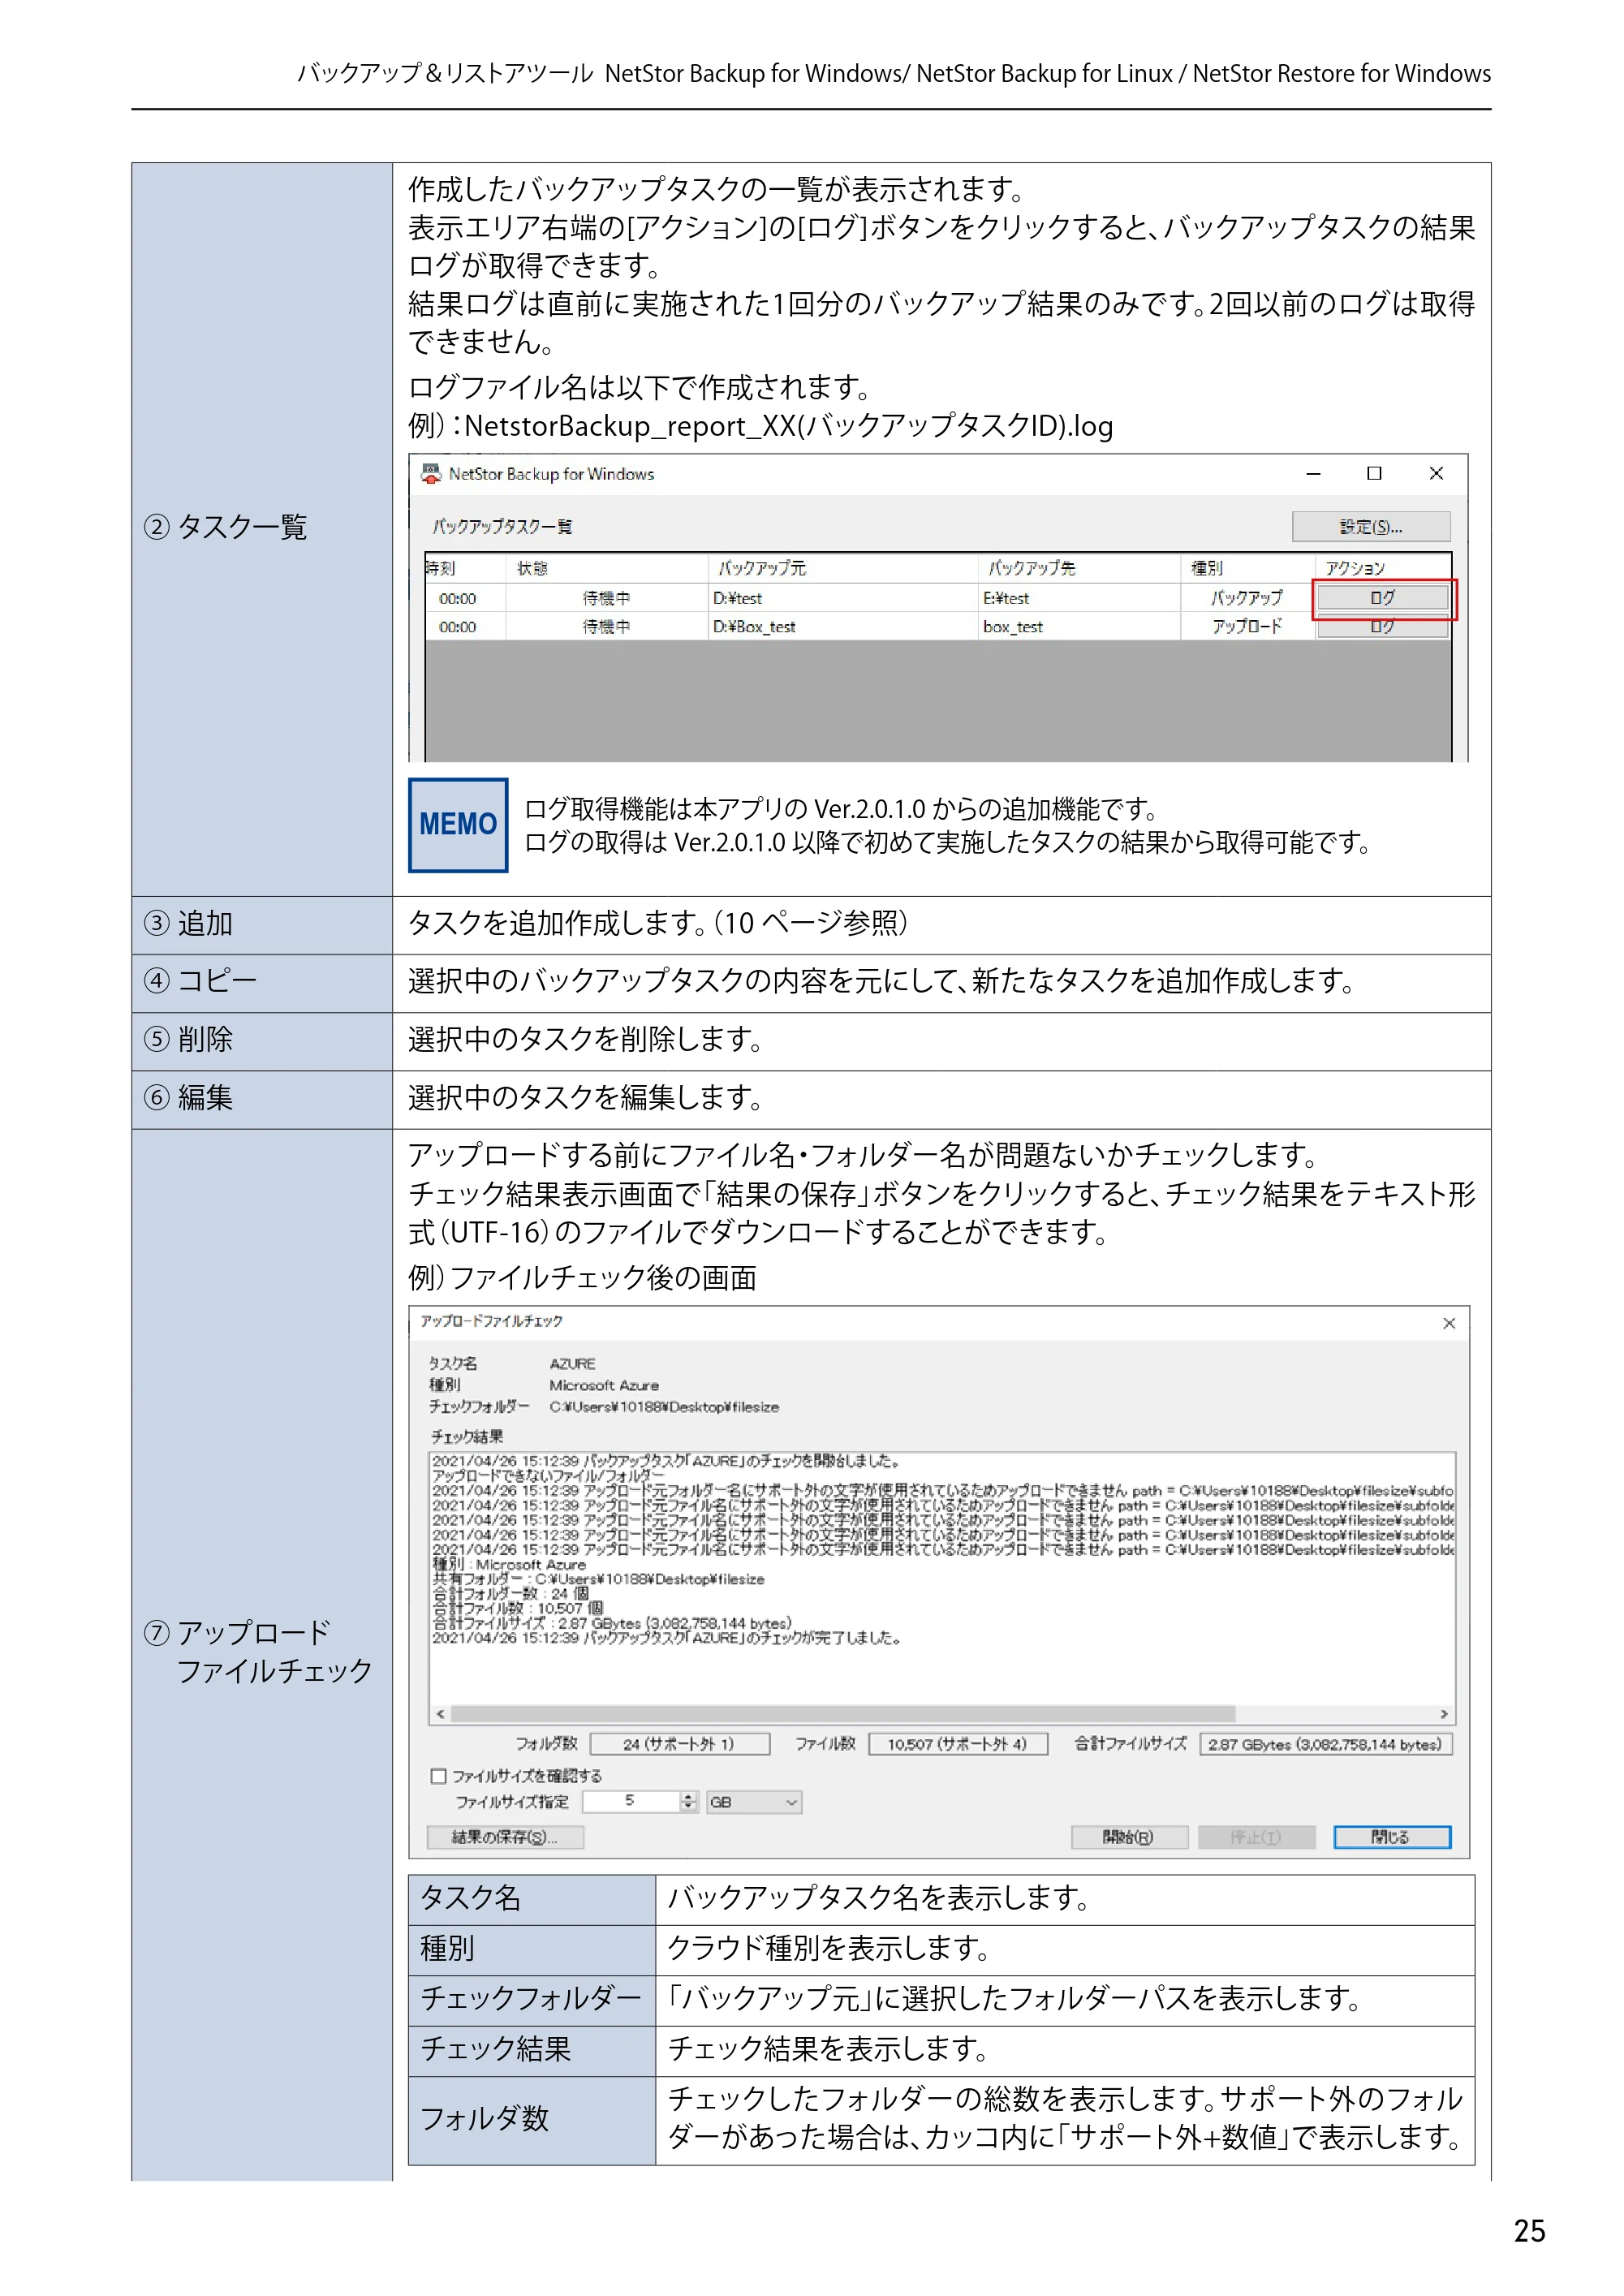The height and width of the screenshot is (2296, 1624).
Task: Click the ログ button in the D:¥test row
Action: point(1382,597)
